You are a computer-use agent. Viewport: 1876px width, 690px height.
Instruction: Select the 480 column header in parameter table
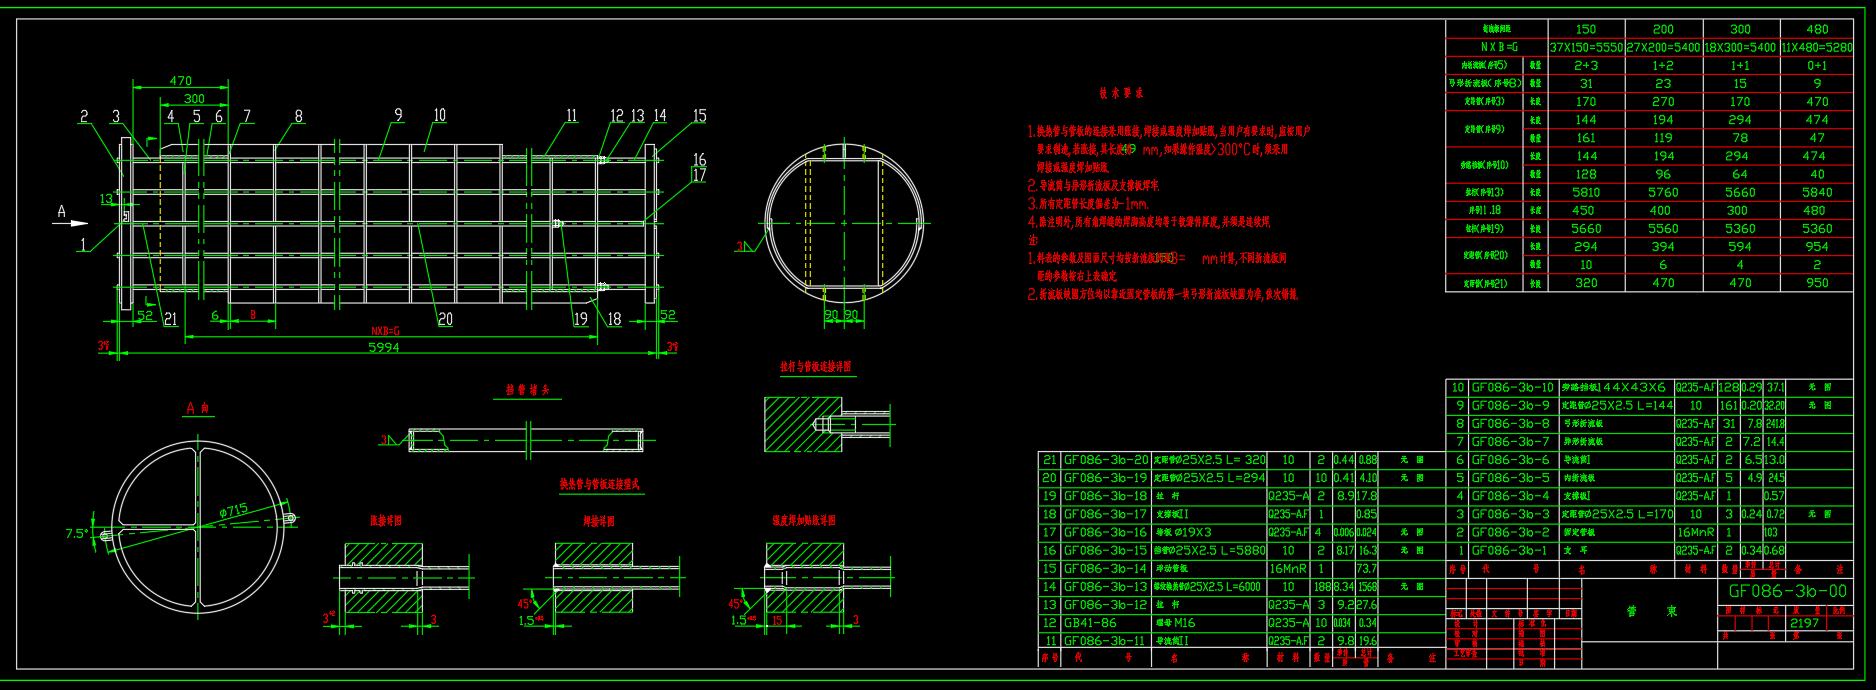tap(1817, 29)
